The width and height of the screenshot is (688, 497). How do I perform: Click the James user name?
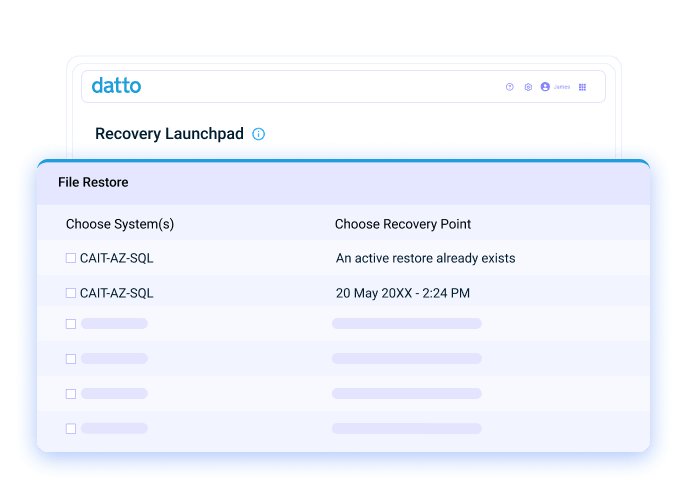(x=562, y=87)
